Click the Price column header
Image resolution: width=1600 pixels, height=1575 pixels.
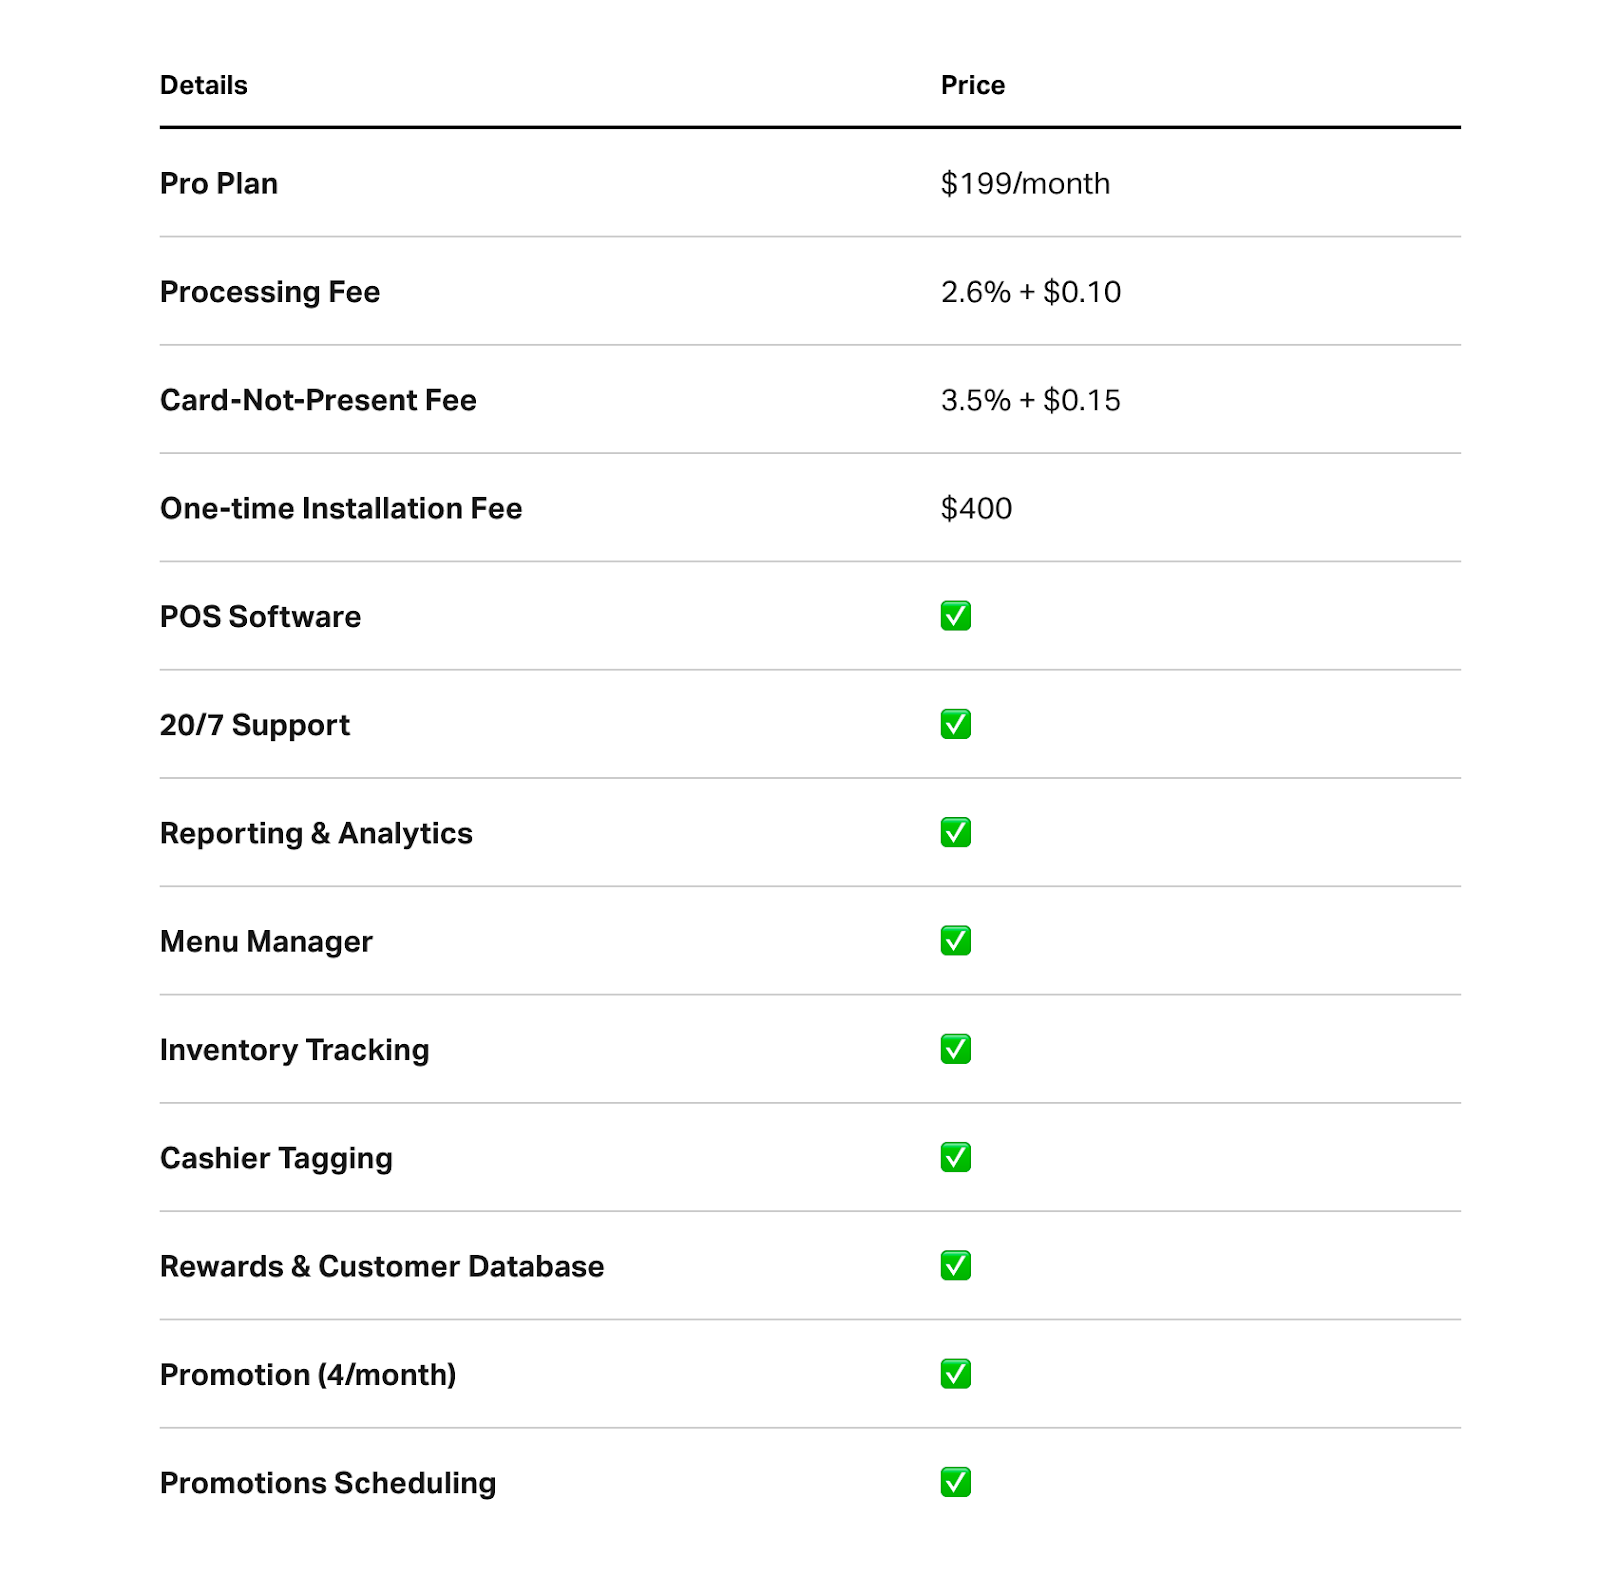[972, 85]
